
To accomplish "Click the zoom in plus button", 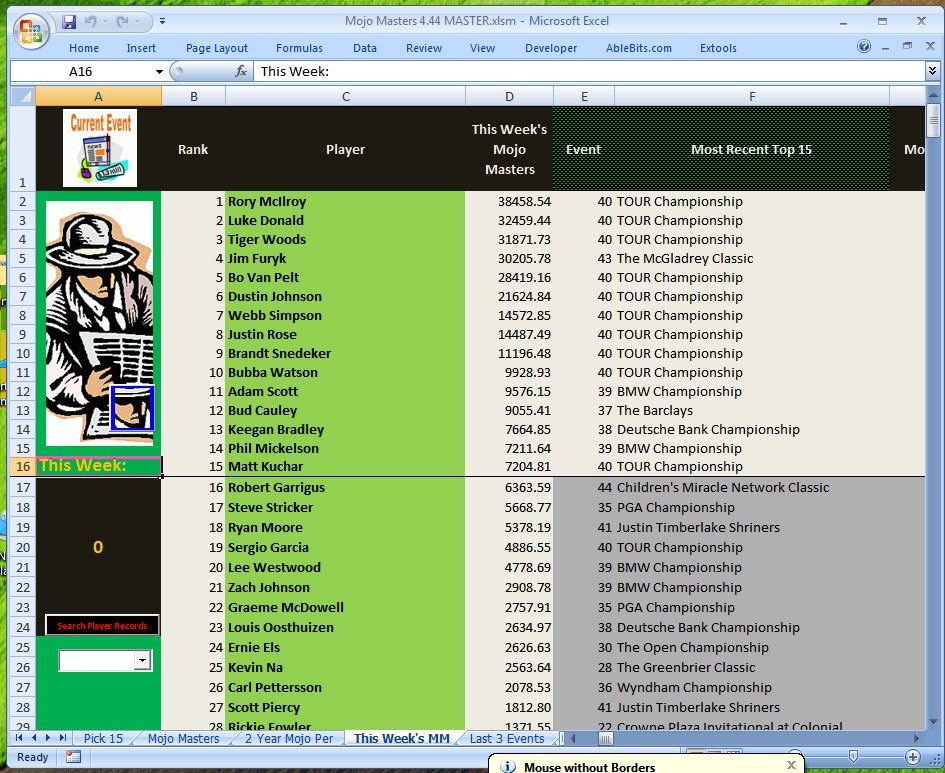I will 913,757.
